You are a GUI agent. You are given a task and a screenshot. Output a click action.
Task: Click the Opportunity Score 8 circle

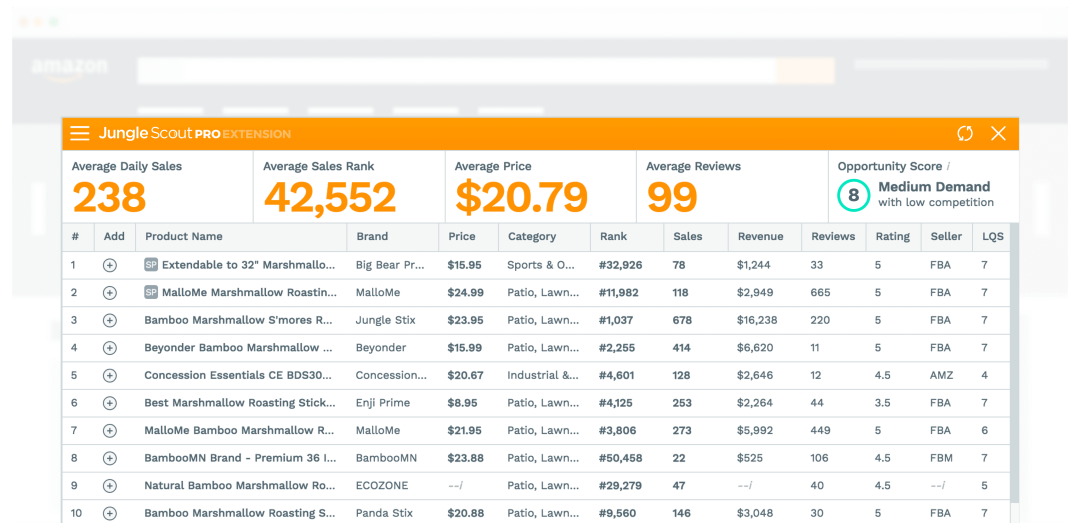[x=853, y=196]
